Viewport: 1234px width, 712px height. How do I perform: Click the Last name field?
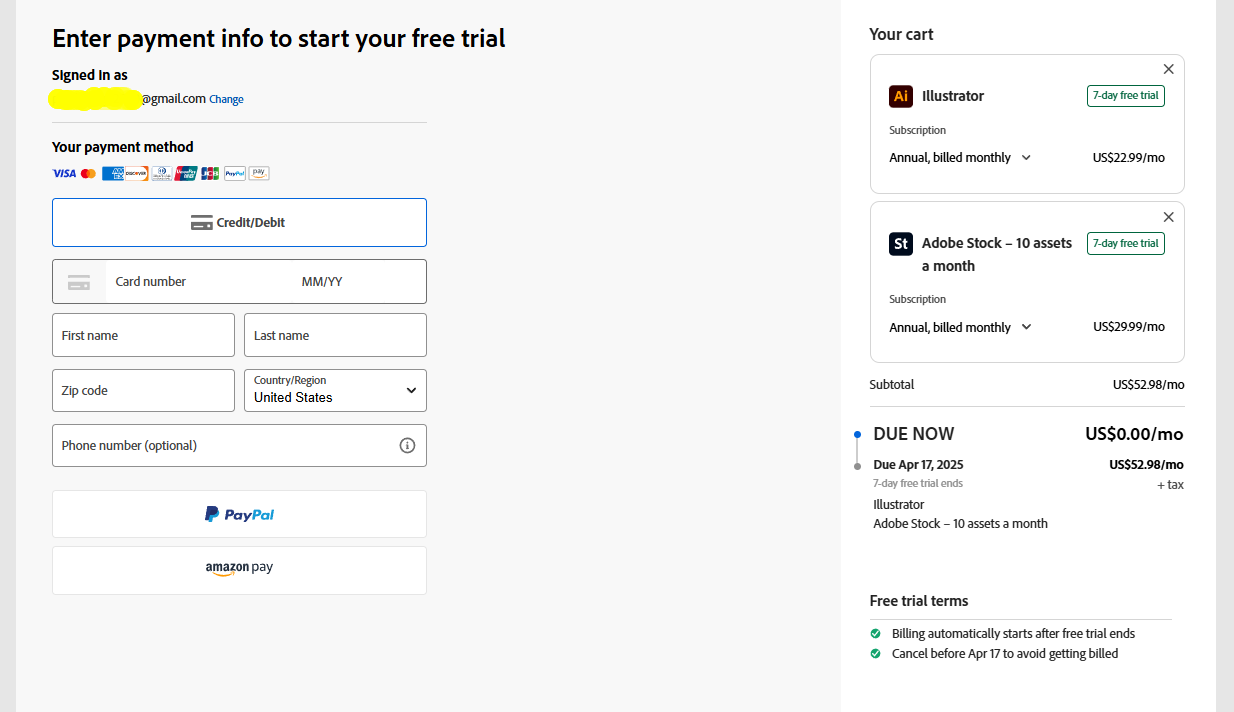click(x=335, y=335)
